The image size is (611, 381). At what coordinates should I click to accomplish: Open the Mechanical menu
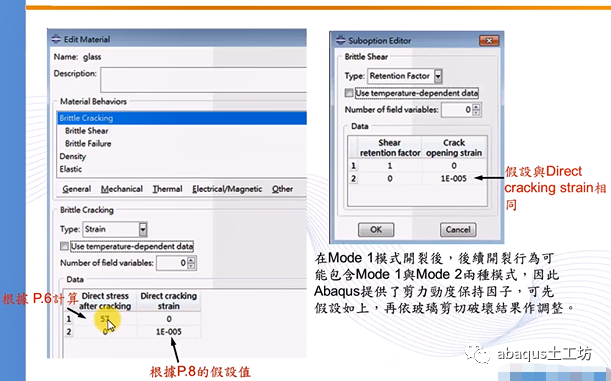(122, 189)
